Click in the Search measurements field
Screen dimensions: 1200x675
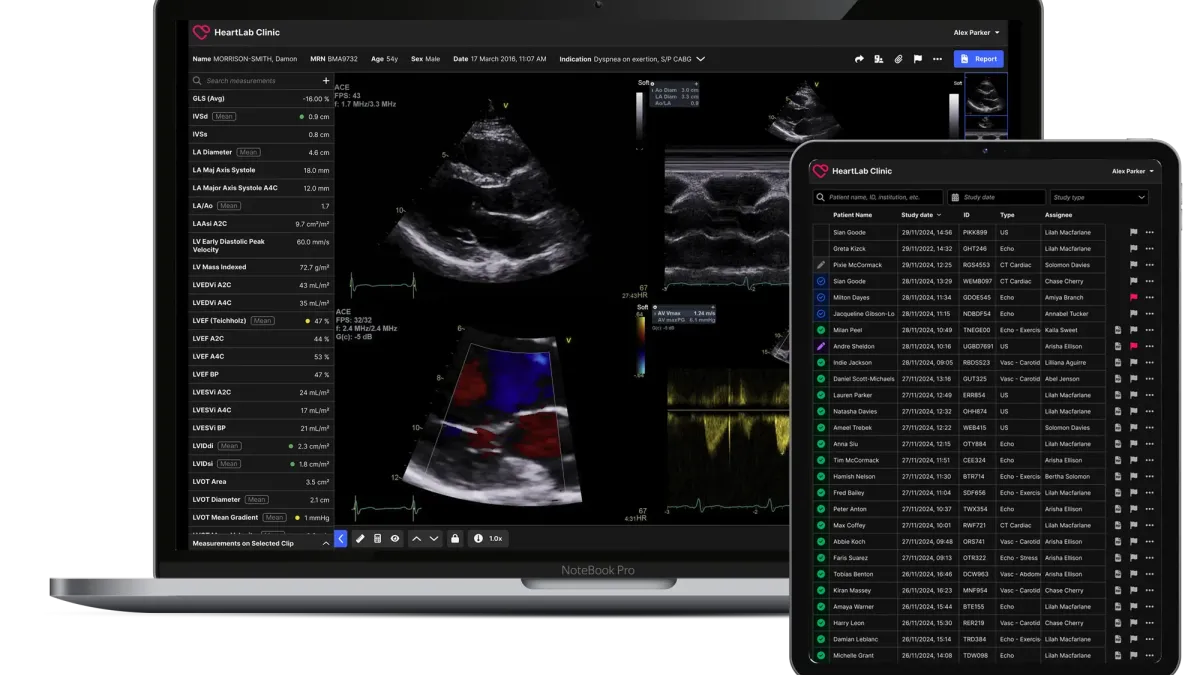[x=255, y=81]
